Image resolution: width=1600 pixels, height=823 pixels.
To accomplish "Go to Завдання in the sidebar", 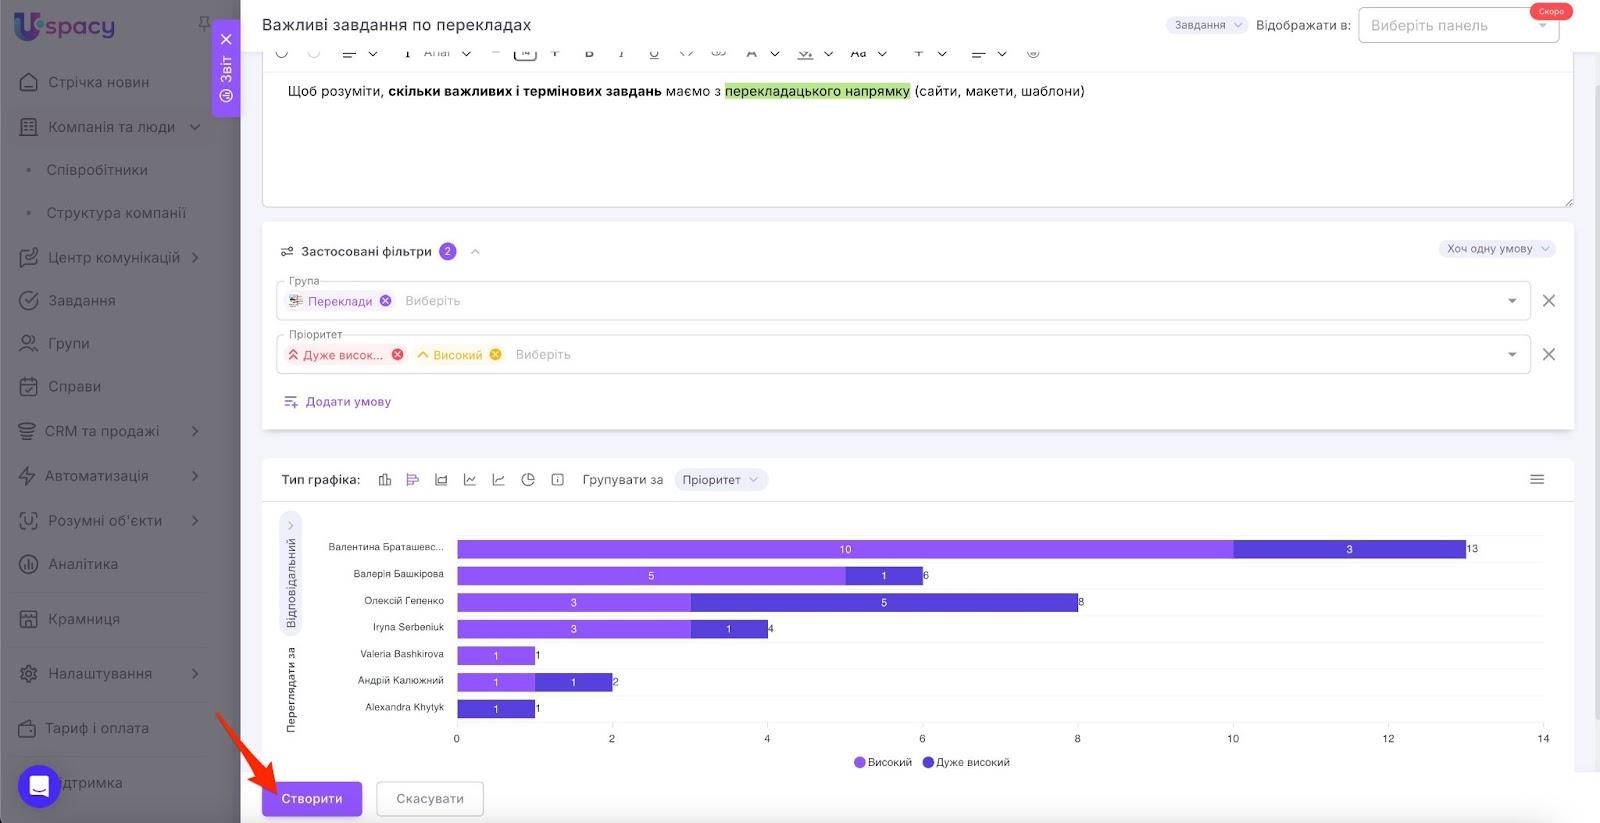I will point(81,300).
